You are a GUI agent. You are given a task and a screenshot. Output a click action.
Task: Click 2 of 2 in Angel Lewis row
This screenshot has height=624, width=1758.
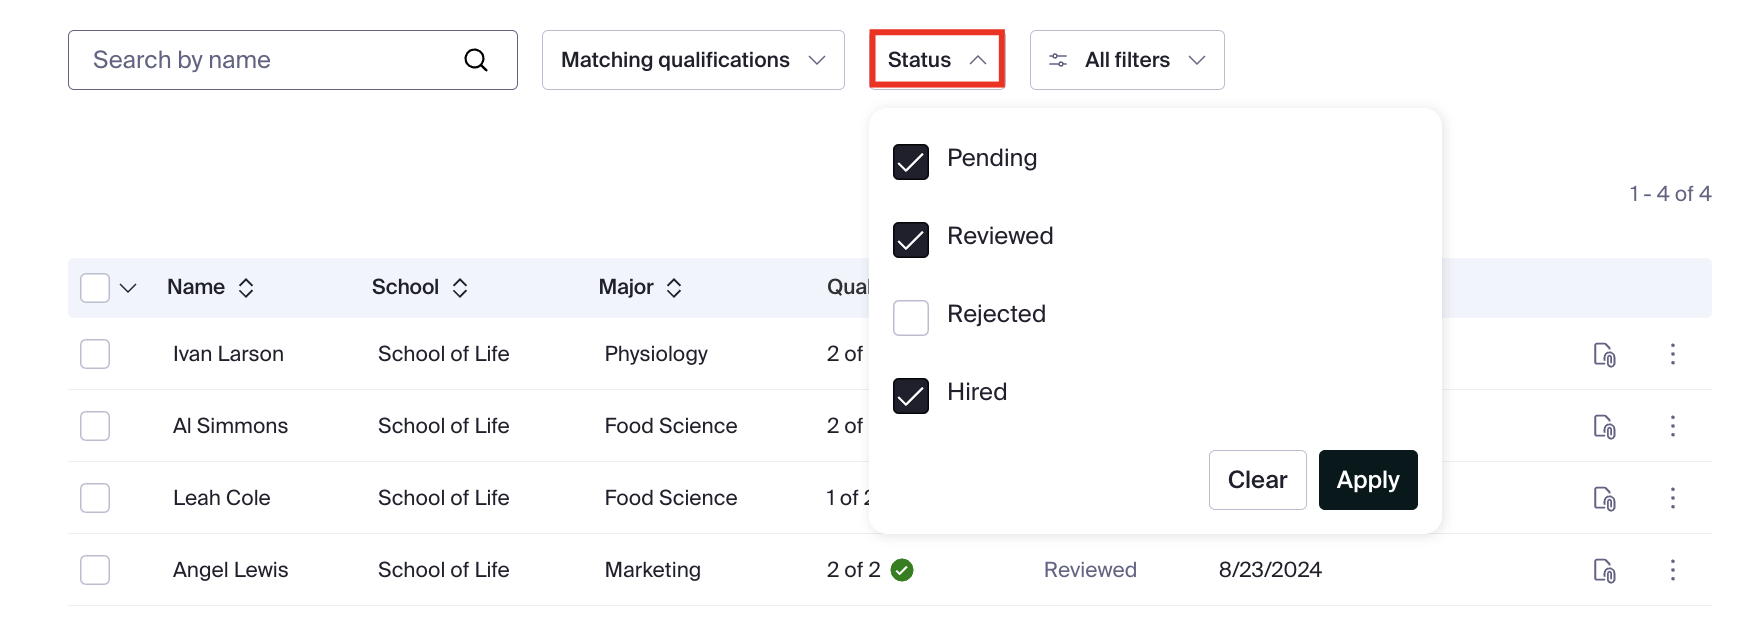[x=854, y=570]
